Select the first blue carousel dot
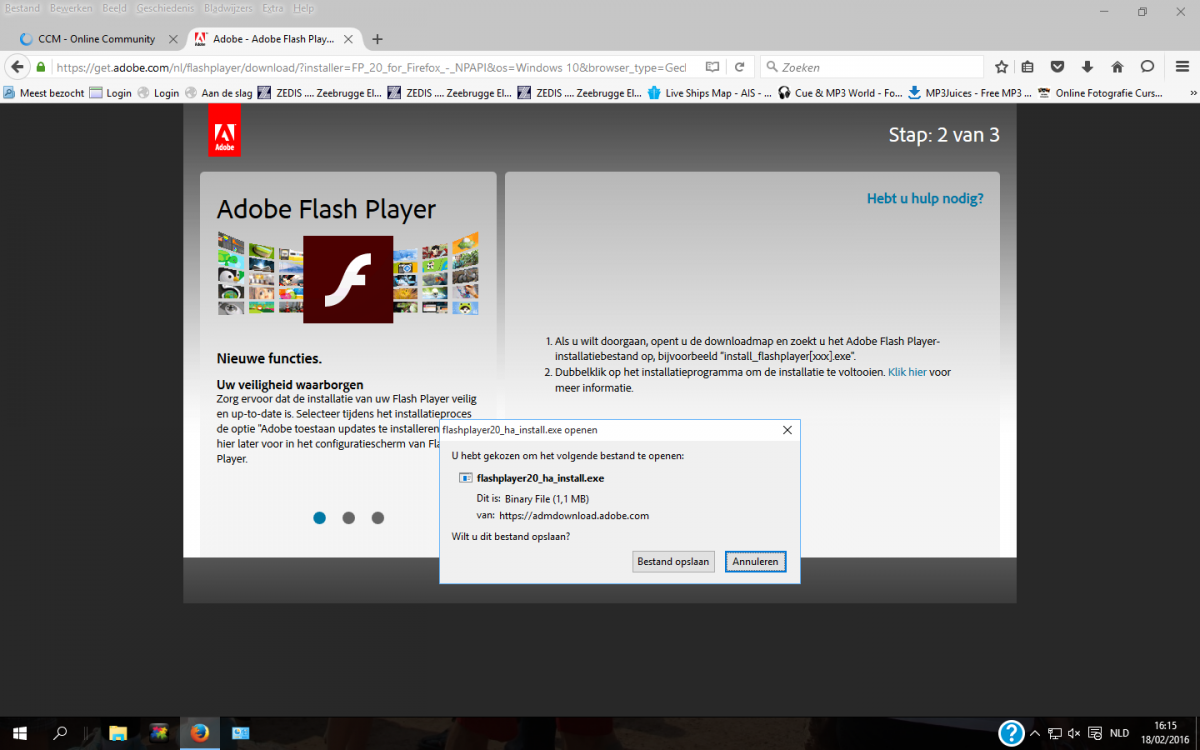Viewport: 1200px width, 750px height. (x=320, y=518)
